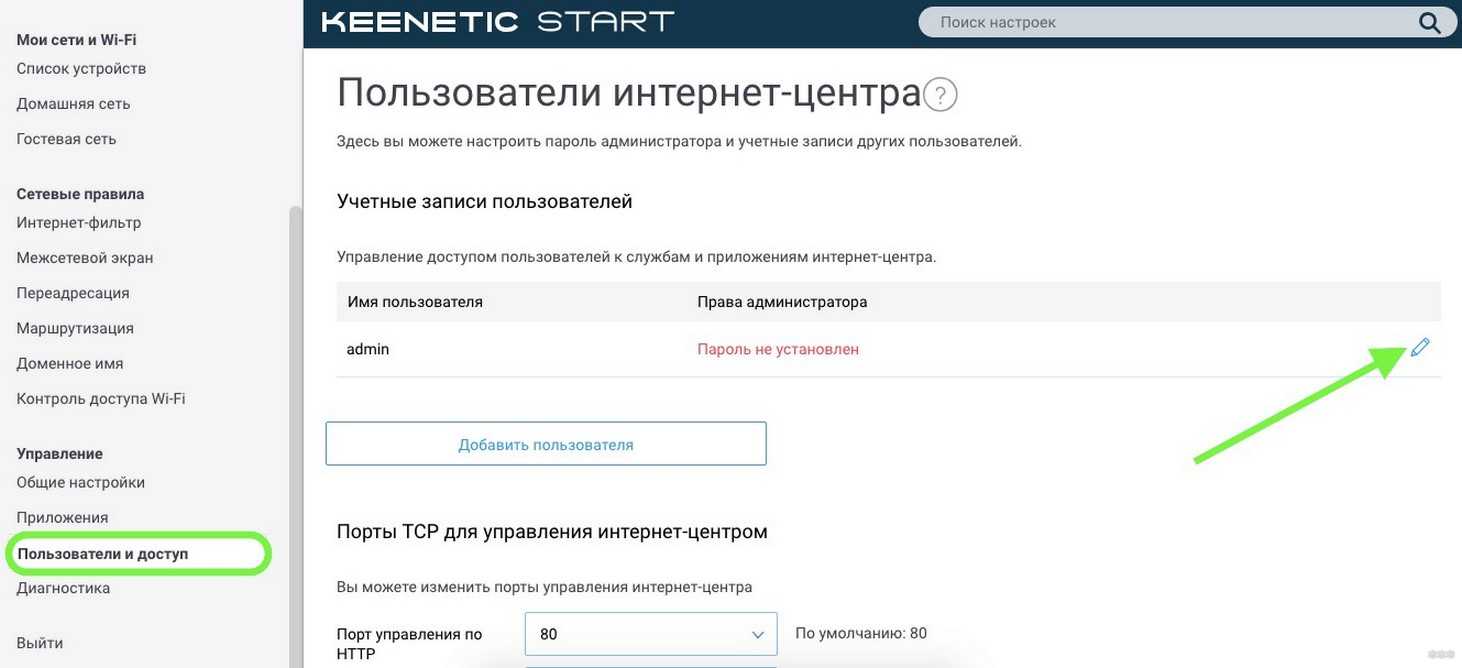This screenshot has width=1462, height=668.
Task: Click the Add user button
Action: pos(546,444)
